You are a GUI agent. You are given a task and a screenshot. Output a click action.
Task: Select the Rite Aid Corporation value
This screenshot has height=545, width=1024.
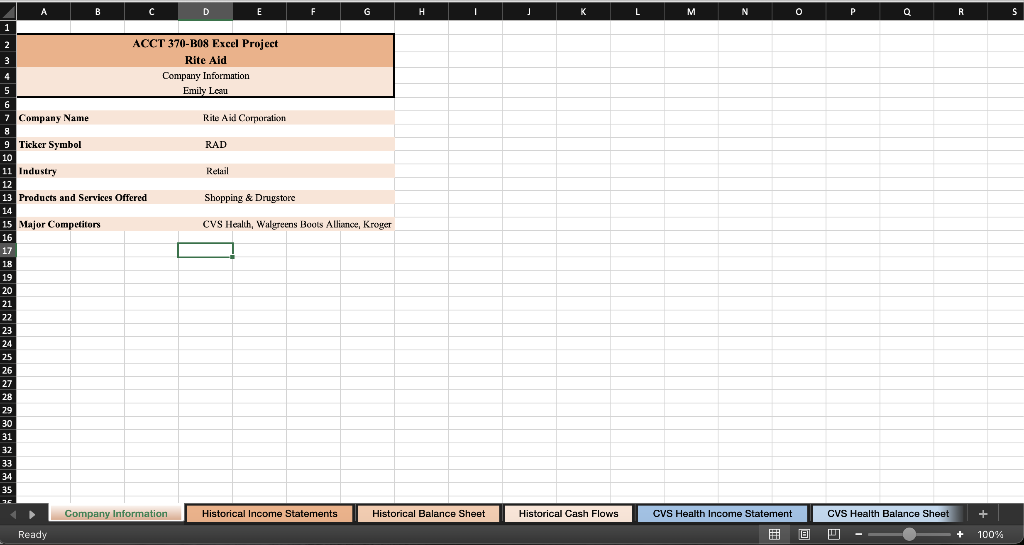[x=244, y=118]
